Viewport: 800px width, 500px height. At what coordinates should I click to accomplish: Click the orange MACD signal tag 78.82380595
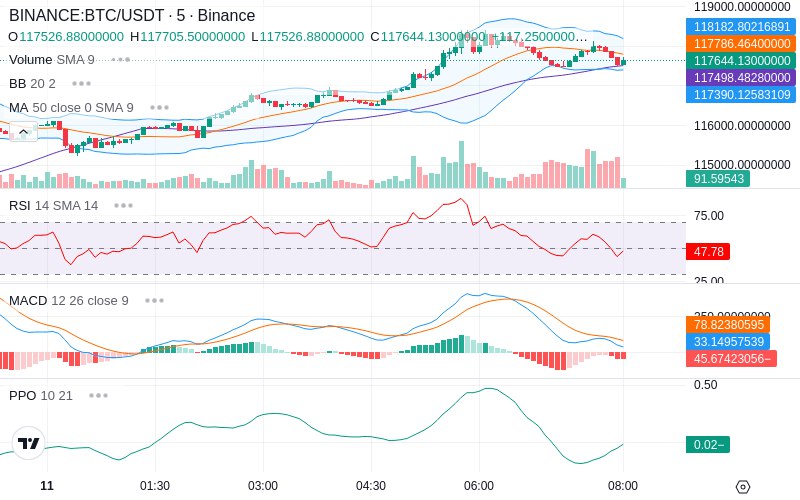click(x=728, y=324)
